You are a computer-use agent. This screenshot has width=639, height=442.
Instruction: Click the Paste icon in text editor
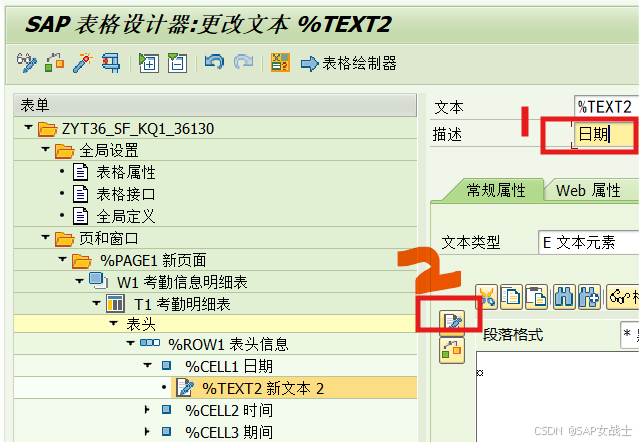pos(536,297)
